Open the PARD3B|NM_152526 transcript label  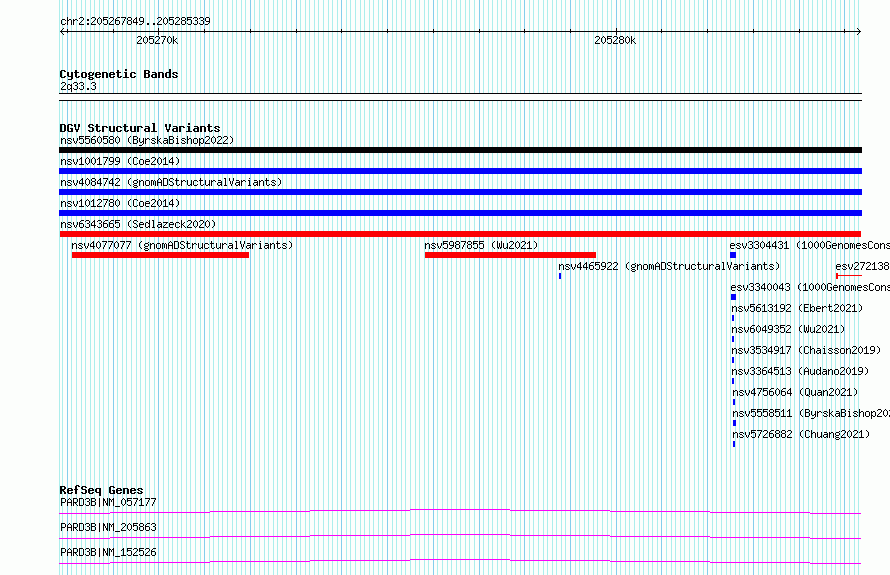(108, 552)
